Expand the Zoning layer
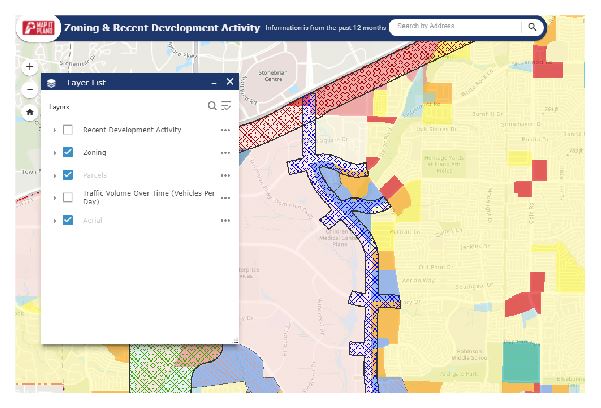 pyautogui.click(x=54, y=153)
